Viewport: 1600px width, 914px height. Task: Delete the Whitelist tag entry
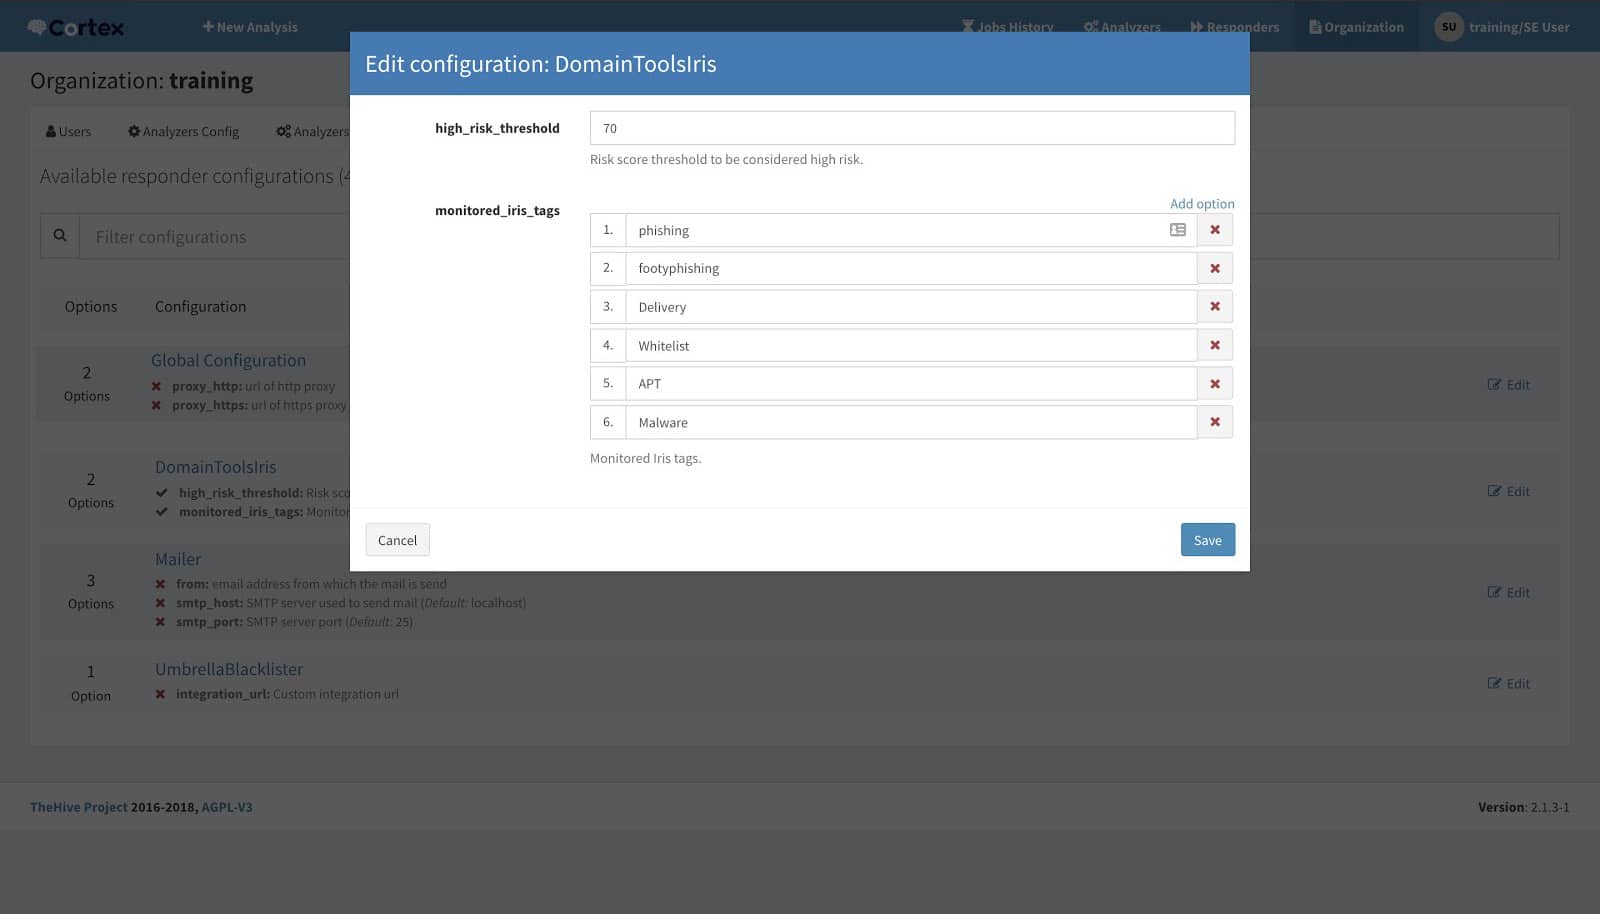point(1215,345)
